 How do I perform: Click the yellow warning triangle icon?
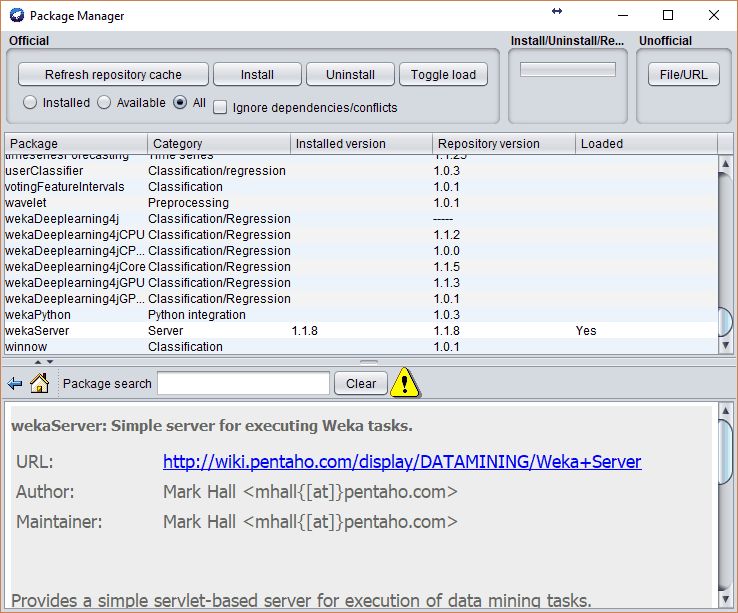pyautogui.click(x=405, y=383)
